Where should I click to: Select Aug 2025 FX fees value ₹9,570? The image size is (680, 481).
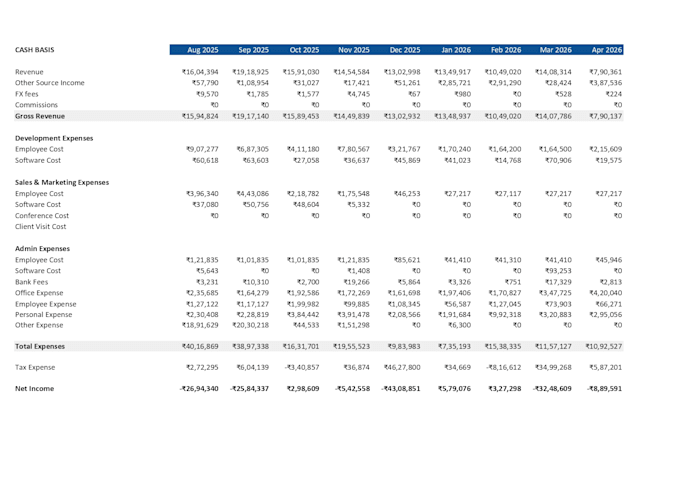[x=207, y=94]
